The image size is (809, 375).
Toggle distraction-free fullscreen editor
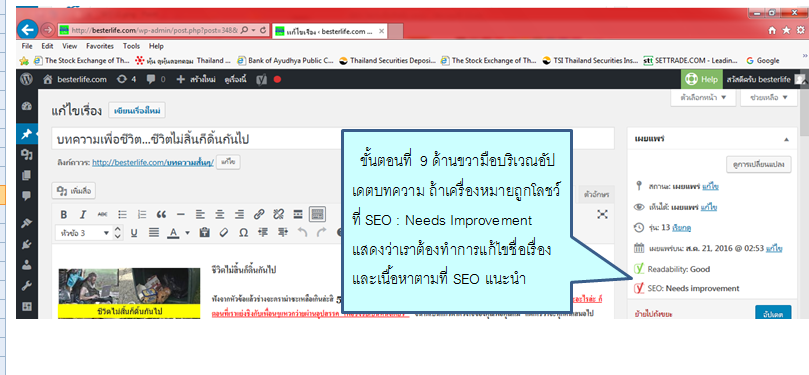click(x=602, y=214)
